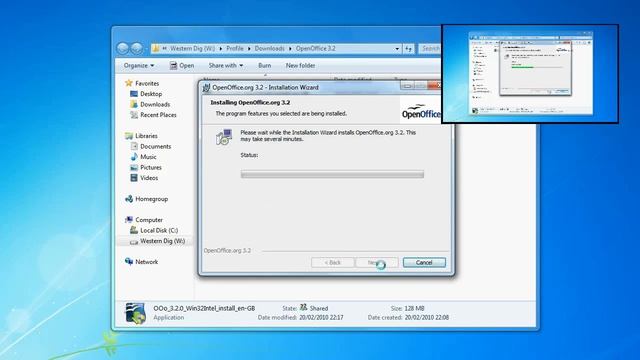The height and width of the screenshot is (360, 640).
Task: Click the refresh icon beside address bar
Action: coord(409,49)
